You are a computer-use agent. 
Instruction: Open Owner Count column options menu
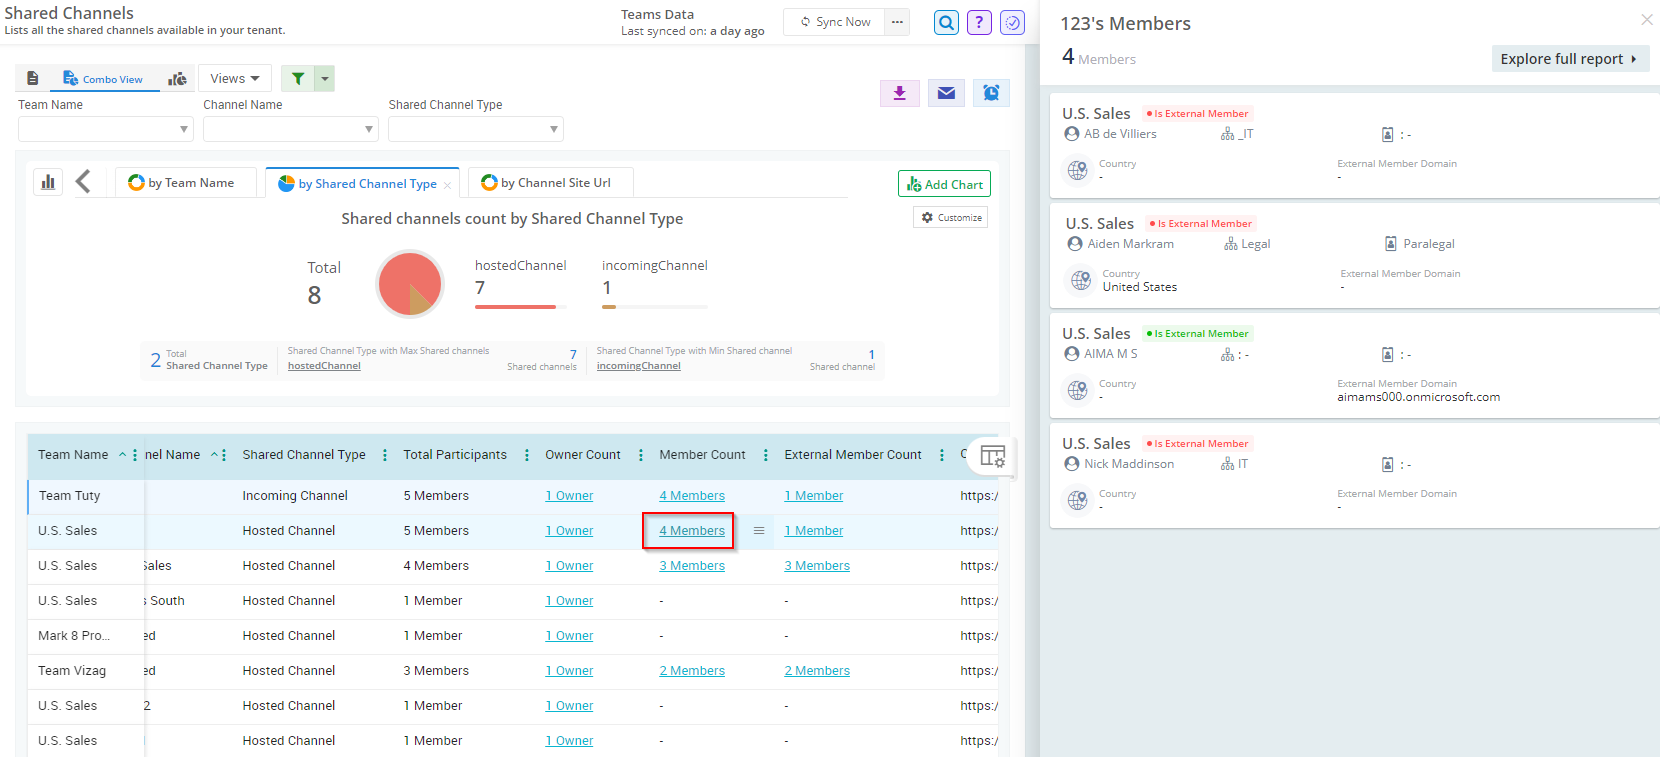tap(641, 455)
